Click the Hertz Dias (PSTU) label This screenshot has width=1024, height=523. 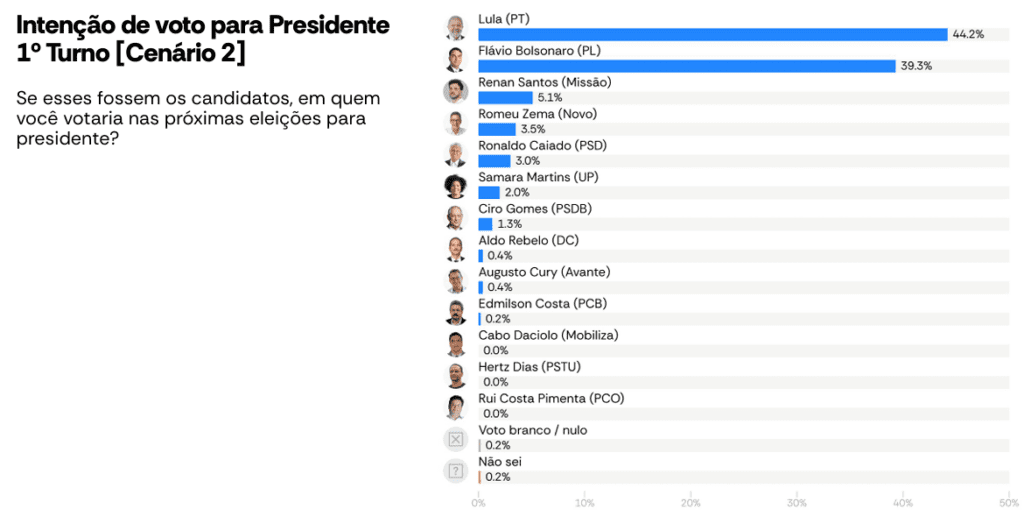[529, 367]
